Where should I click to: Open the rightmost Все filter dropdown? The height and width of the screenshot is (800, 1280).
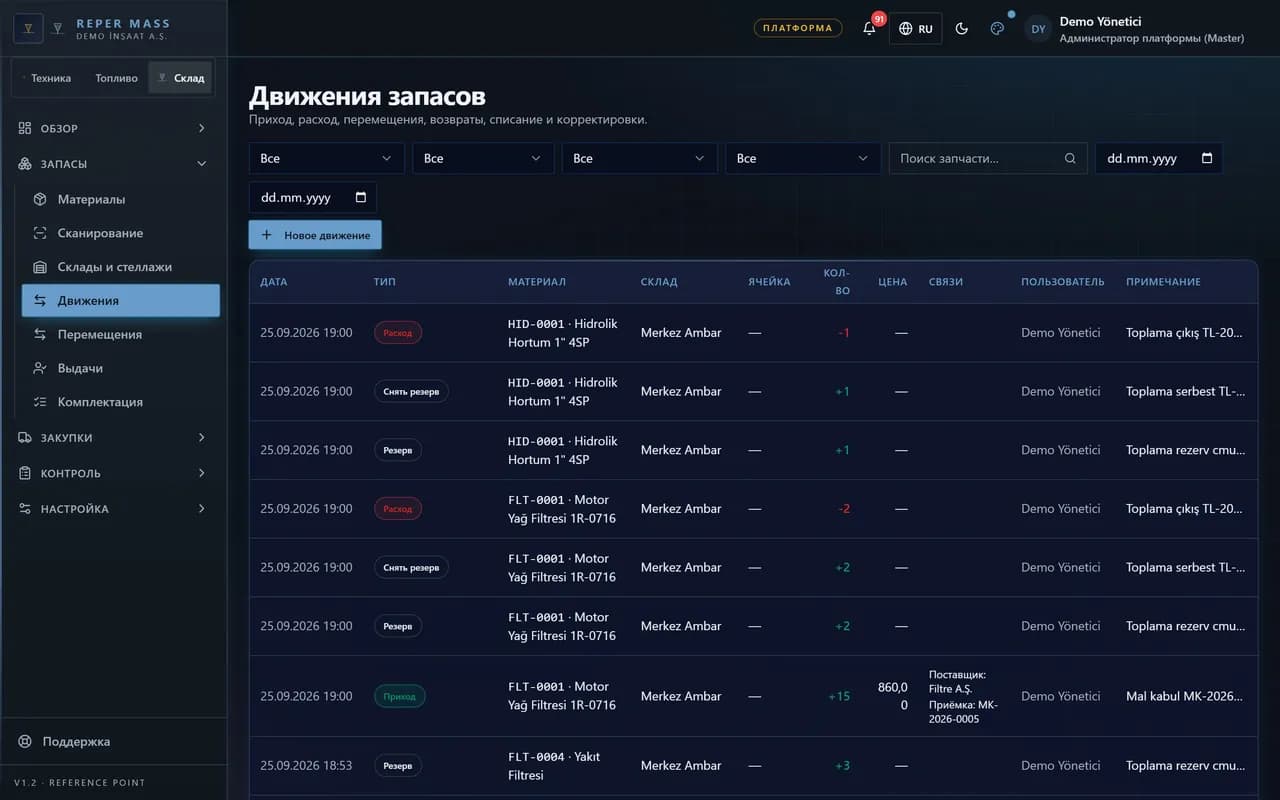tap(803, 158)
